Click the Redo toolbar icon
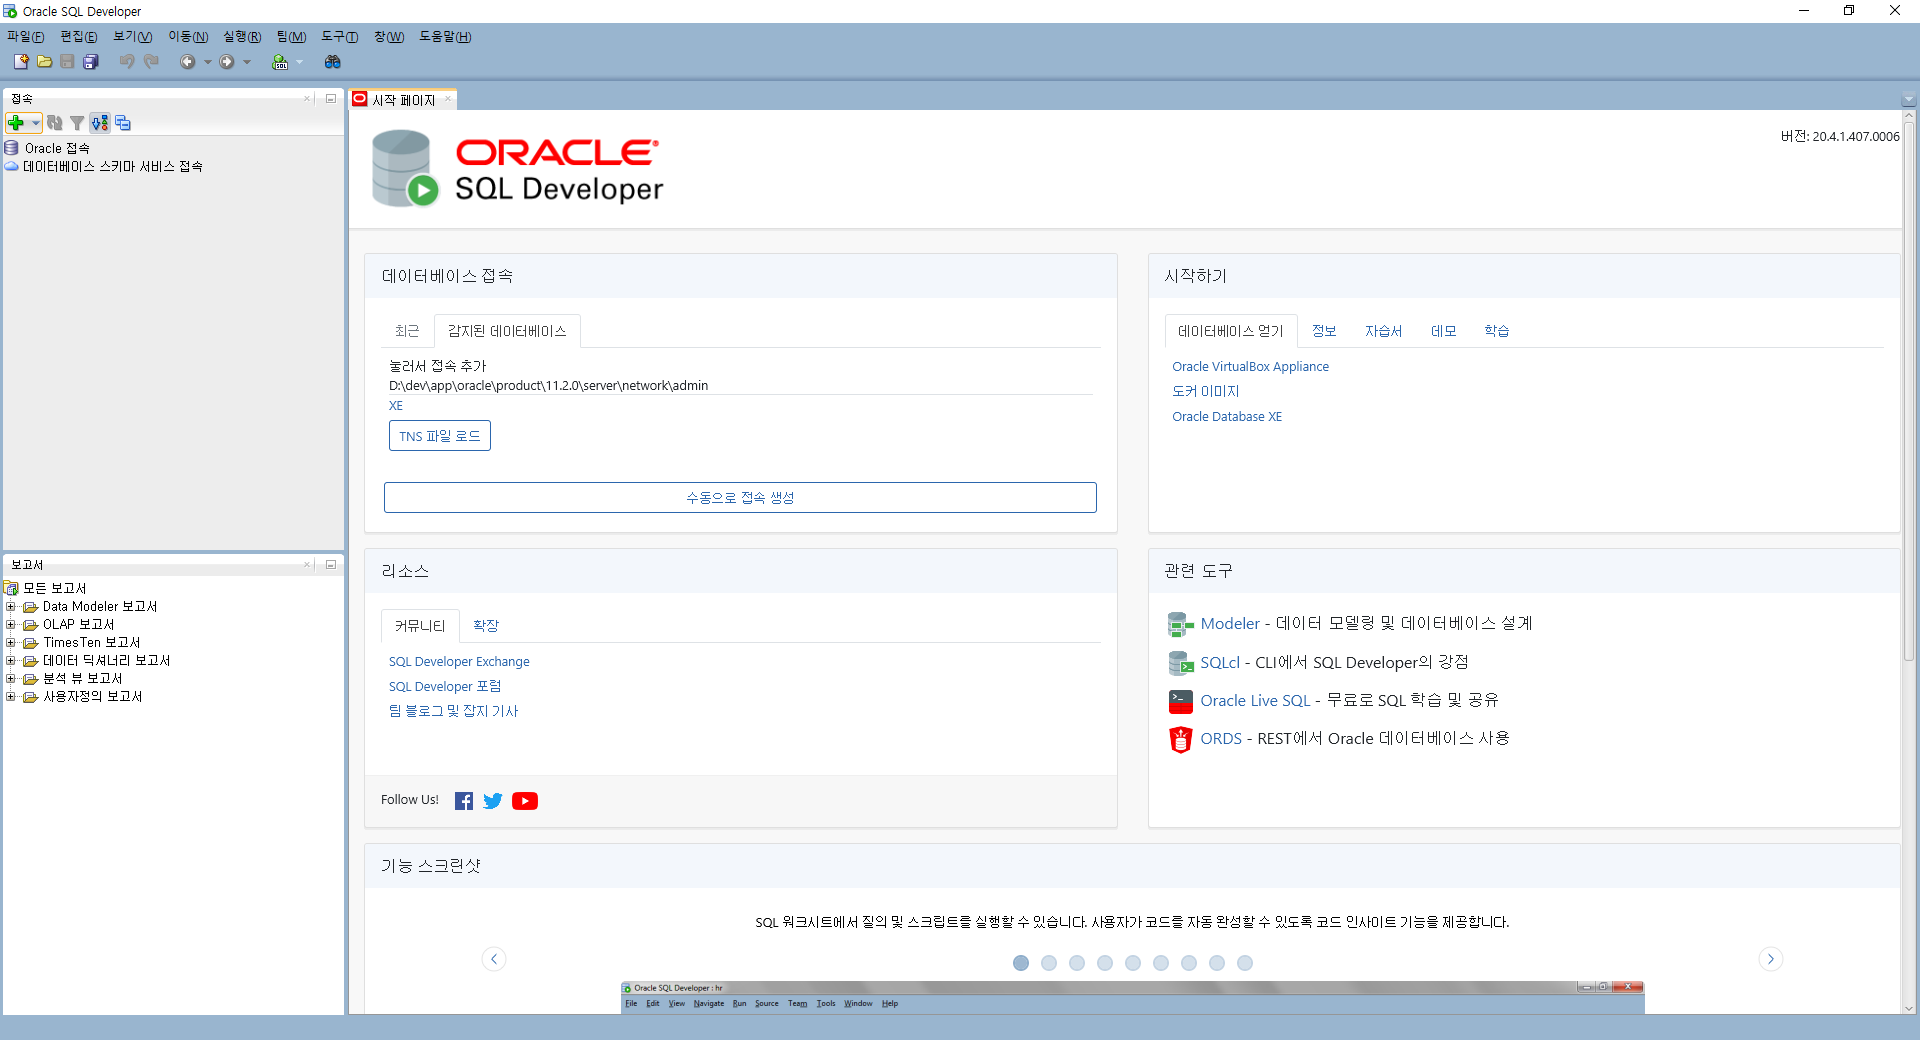Viewport: 1920px width, 1040px height. (151, 62)
